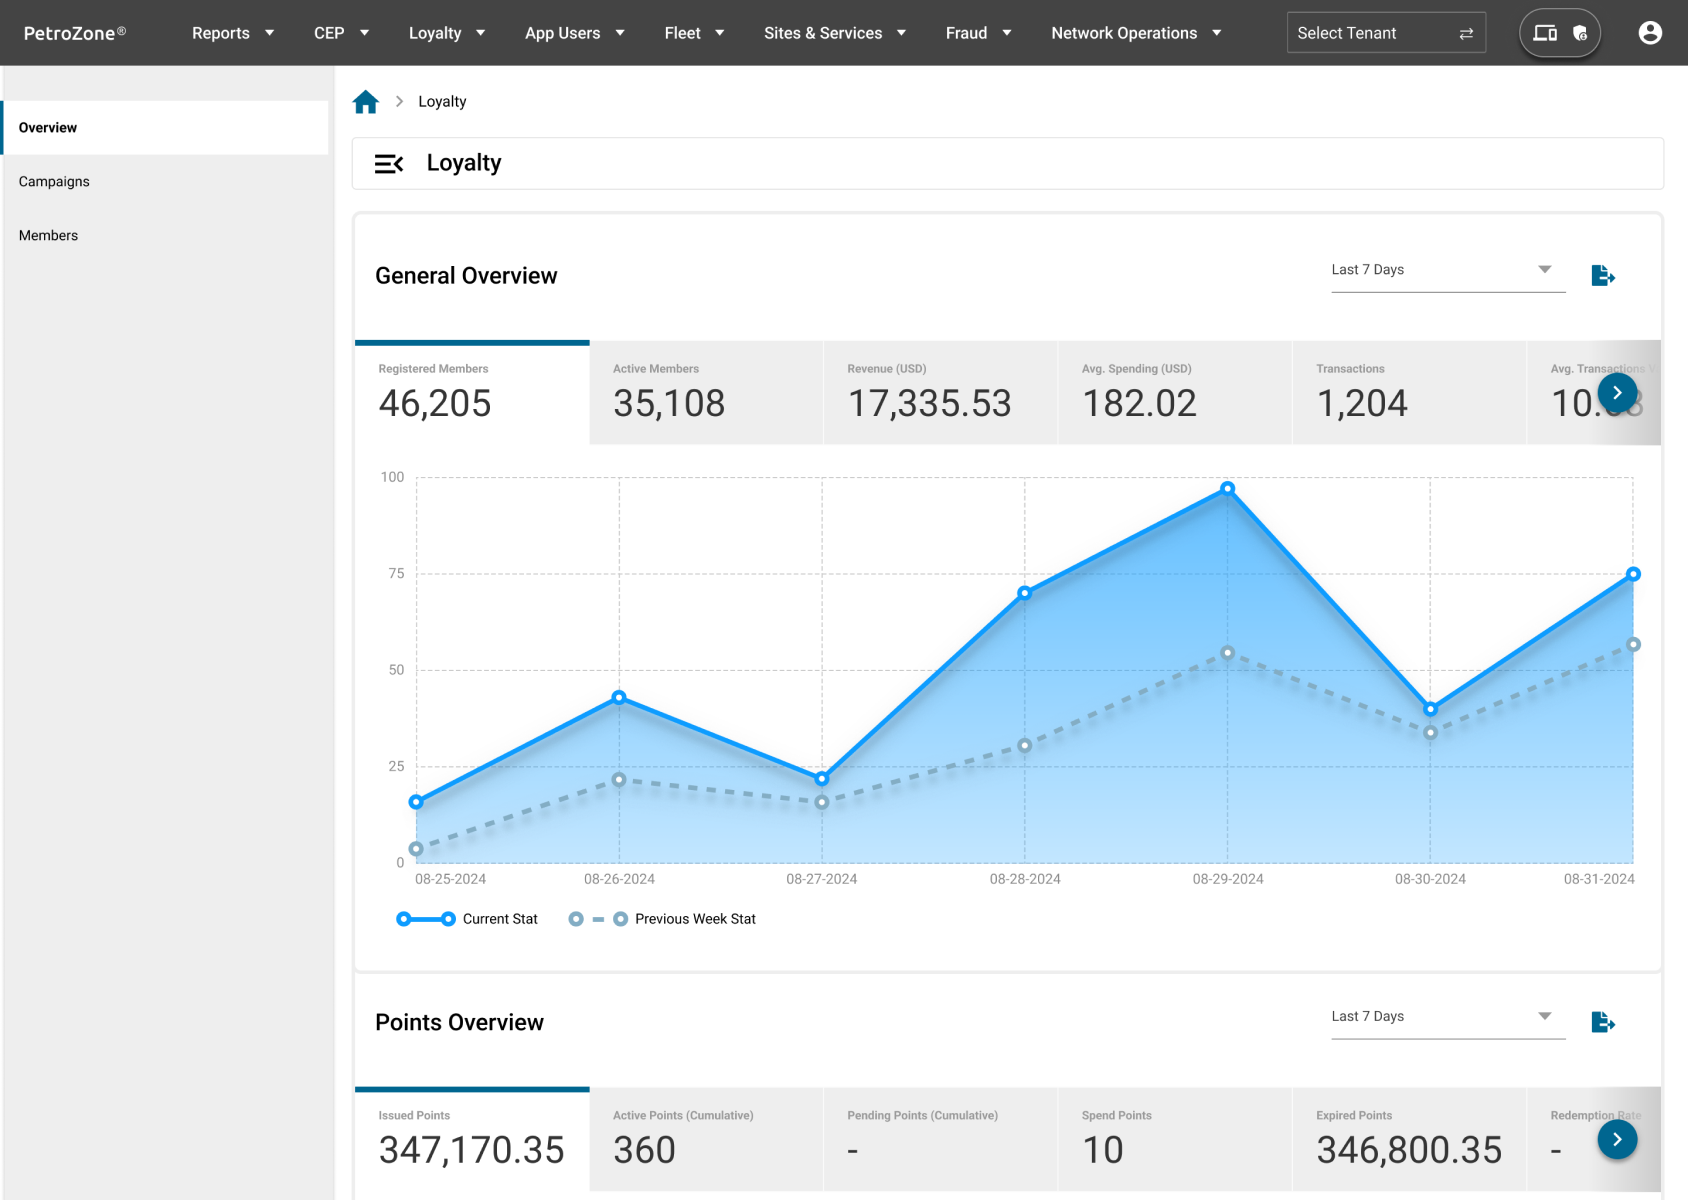Click the home breadcrumb icon
This screenshot has height=1200, width=1688.
click(x=366, y=102)
